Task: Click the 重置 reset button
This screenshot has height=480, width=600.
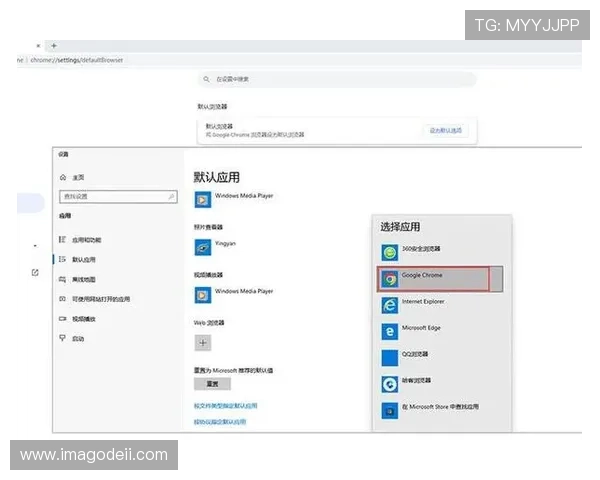Action: (212, 384)
